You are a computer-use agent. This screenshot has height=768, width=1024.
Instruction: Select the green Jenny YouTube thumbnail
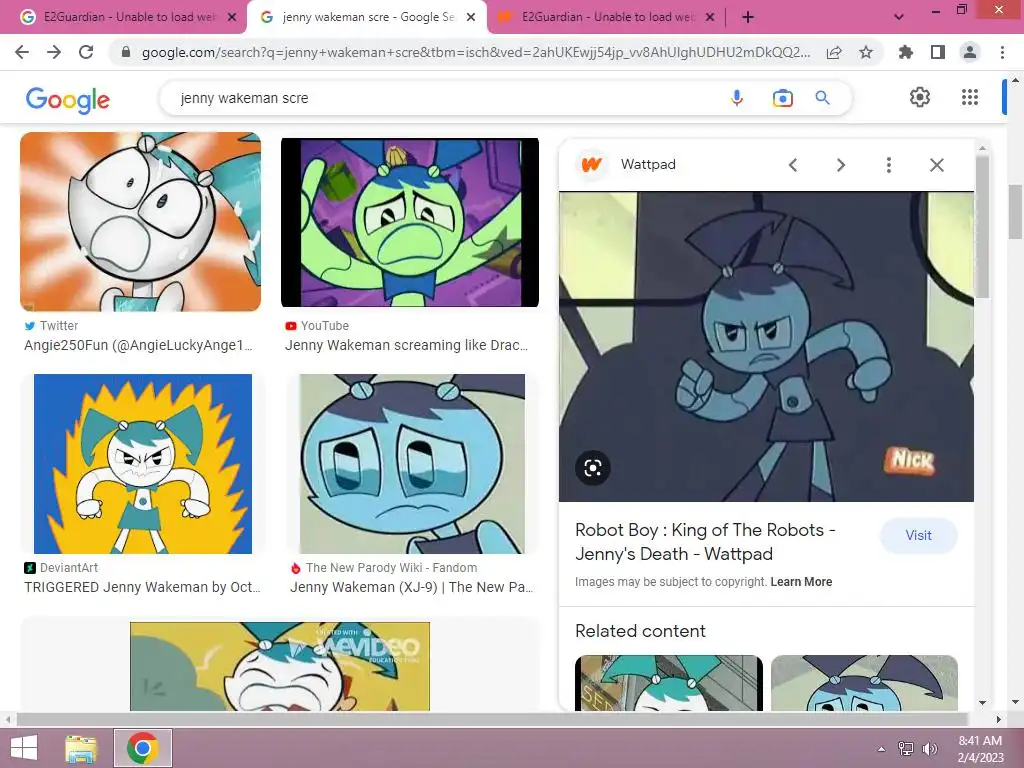coord(409,222)
